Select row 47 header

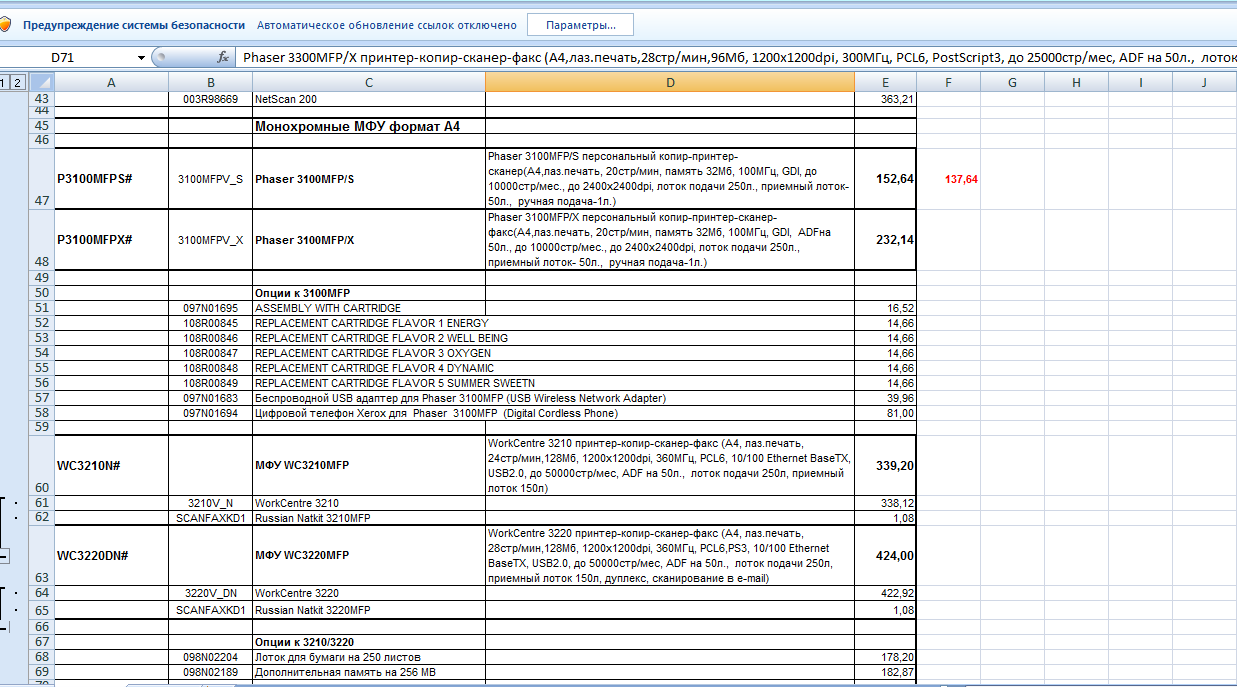tap(41, 179)
